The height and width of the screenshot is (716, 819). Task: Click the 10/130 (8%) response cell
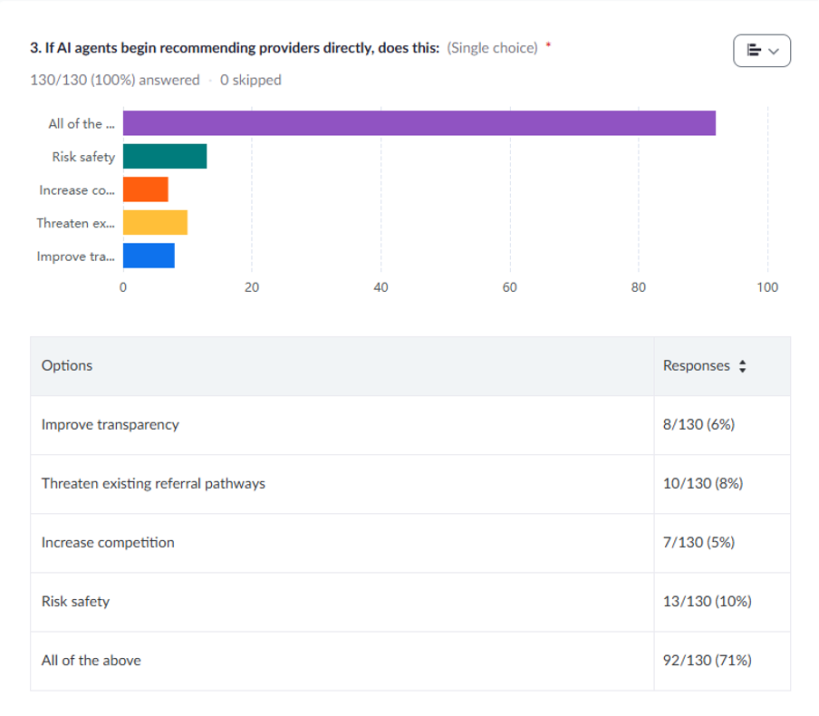point(703,484)
